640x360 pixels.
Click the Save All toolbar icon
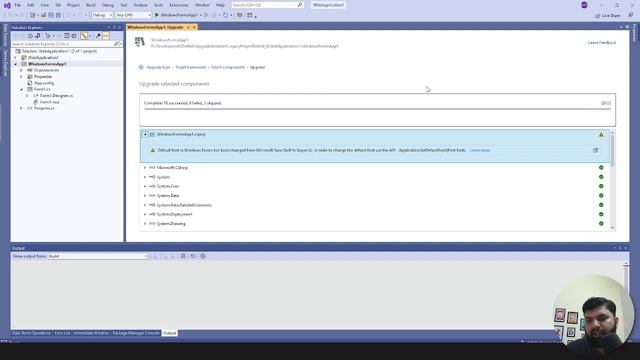(x=58, y=15)
